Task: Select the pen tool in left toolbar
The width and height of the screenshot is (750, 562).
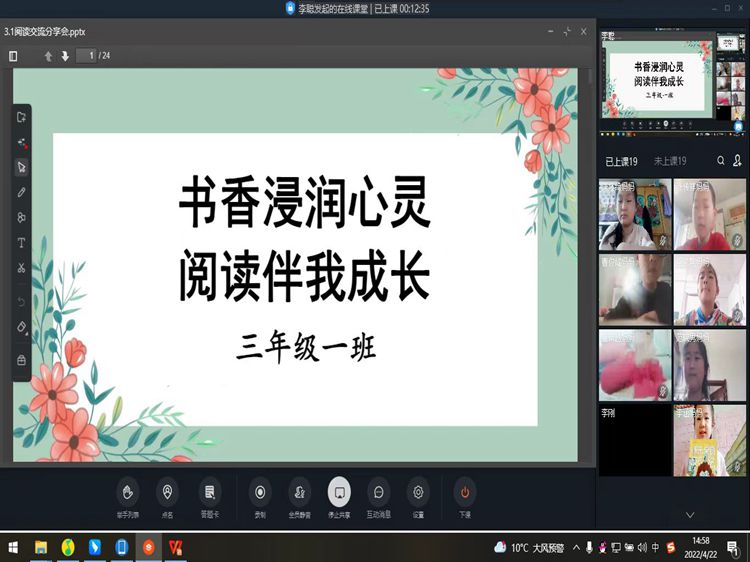Action: coord(21,192)
